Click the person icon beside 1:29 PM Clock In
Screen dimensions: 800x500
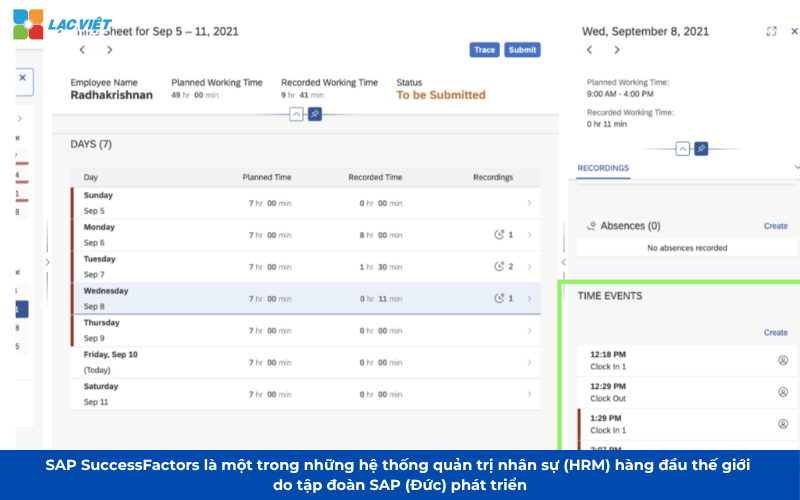tap(783, 423)
